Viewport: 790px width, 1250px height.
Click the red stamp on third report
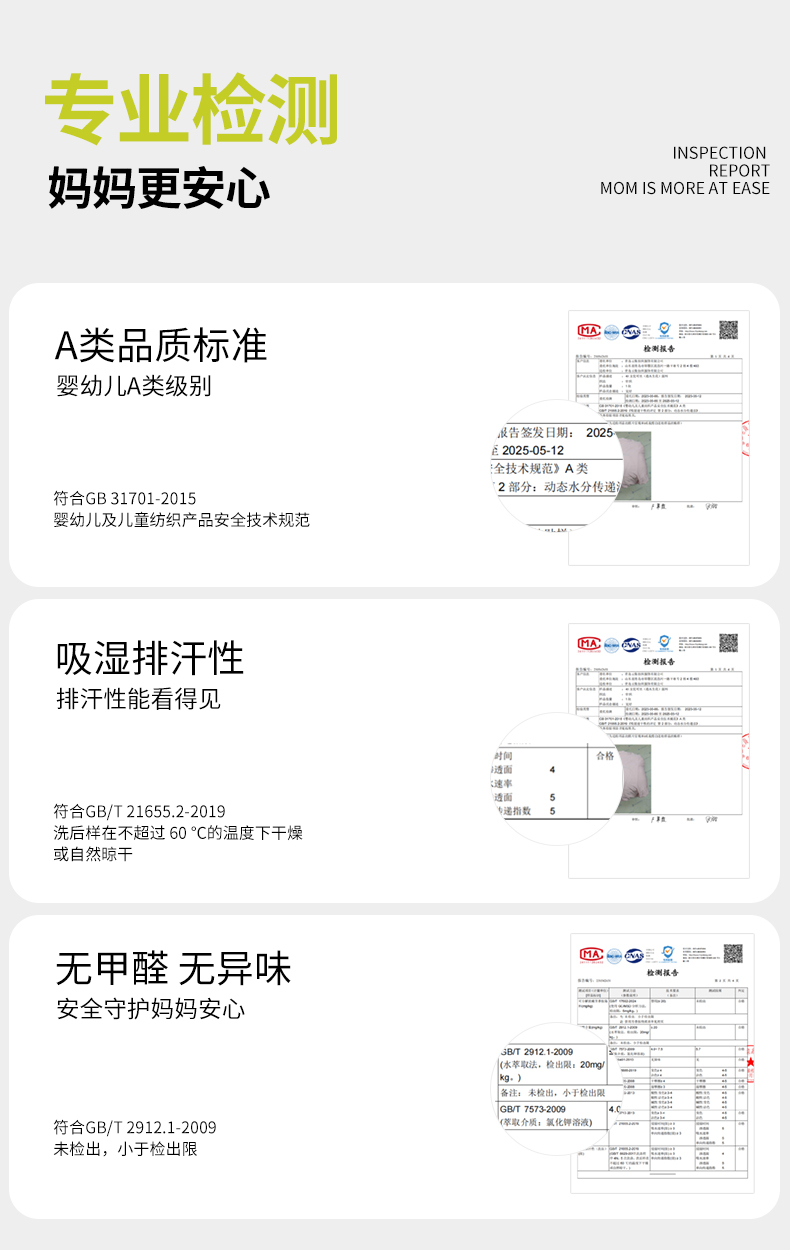[x=749, y=1063]
